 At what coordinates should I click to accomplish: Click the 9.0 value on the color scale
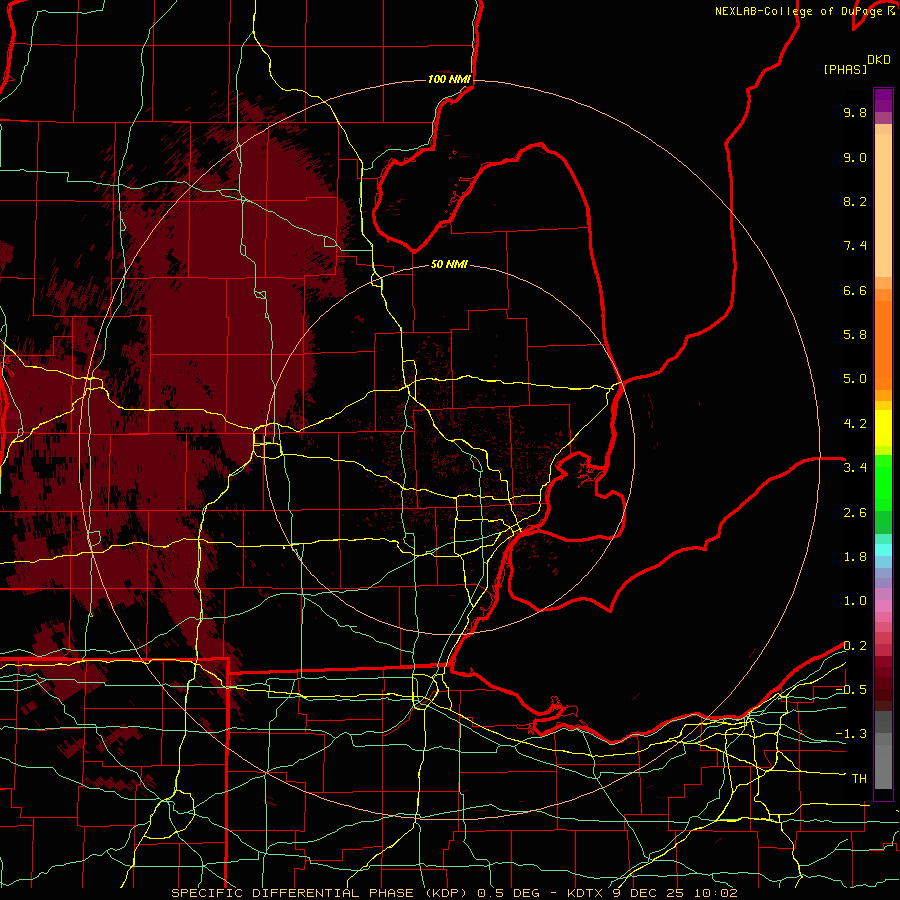(x=855, y=157)
